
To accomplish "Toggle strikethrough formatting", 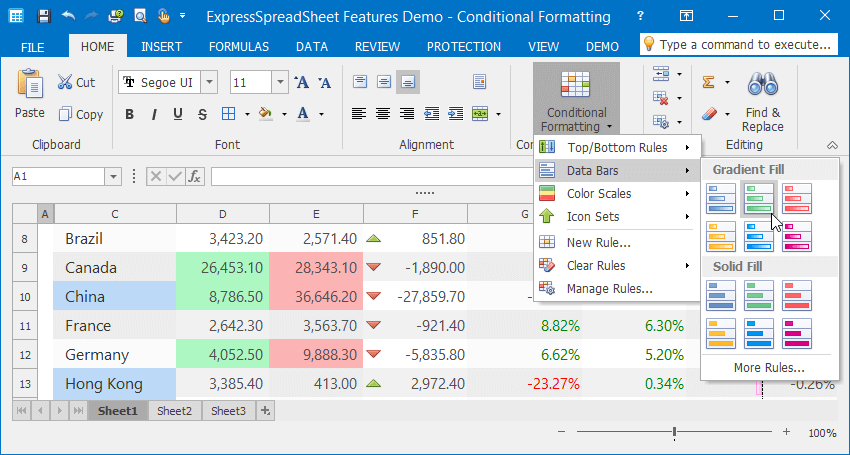I will click(x=203, y=114).
